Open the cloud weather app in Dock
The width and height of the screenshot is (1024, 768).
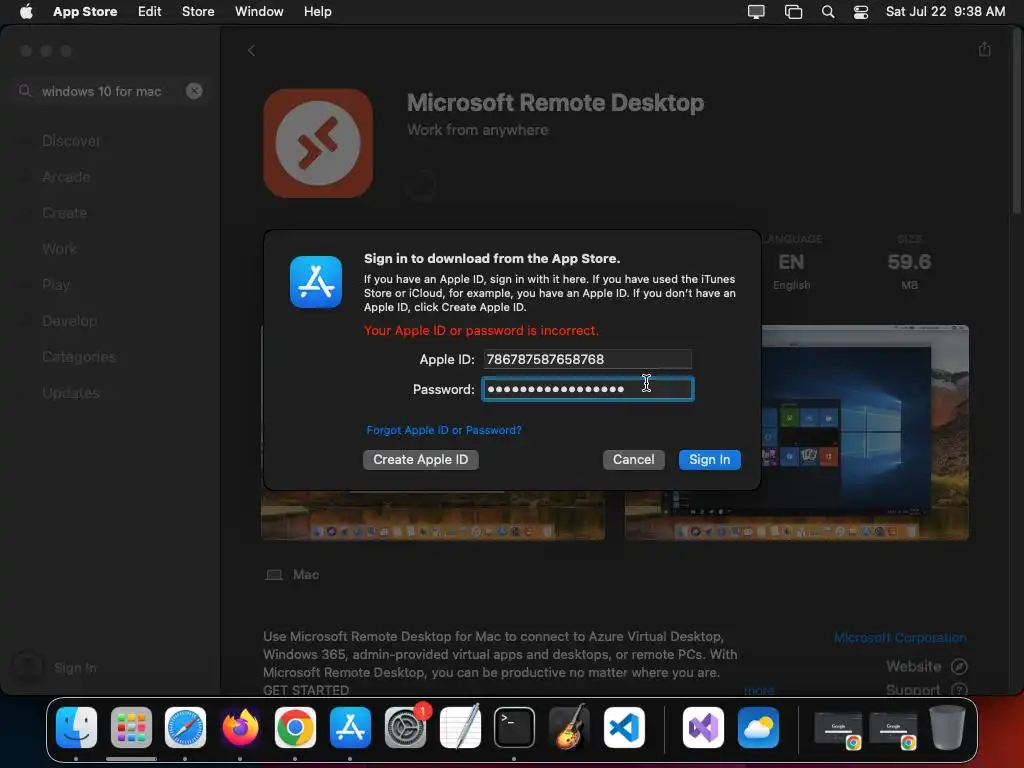click(758, 727)
